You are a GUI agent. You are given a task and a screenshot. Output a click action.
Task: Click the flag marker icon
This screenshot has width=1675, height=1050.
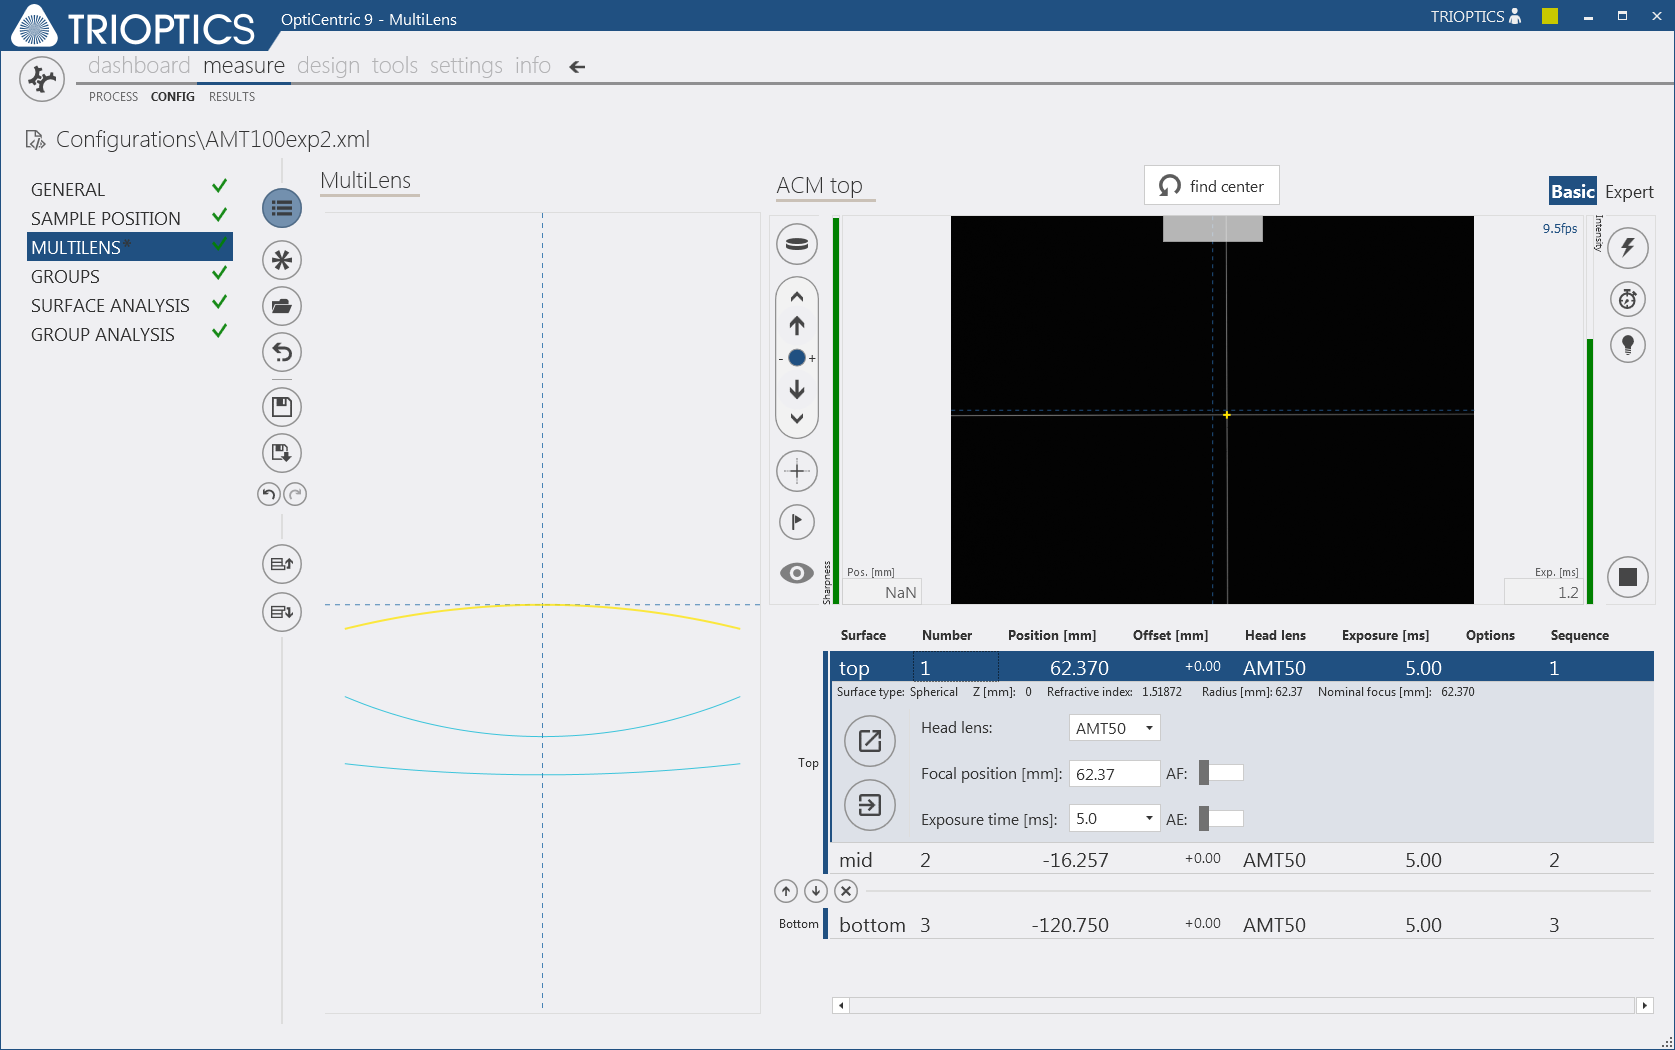coord(797,521)
